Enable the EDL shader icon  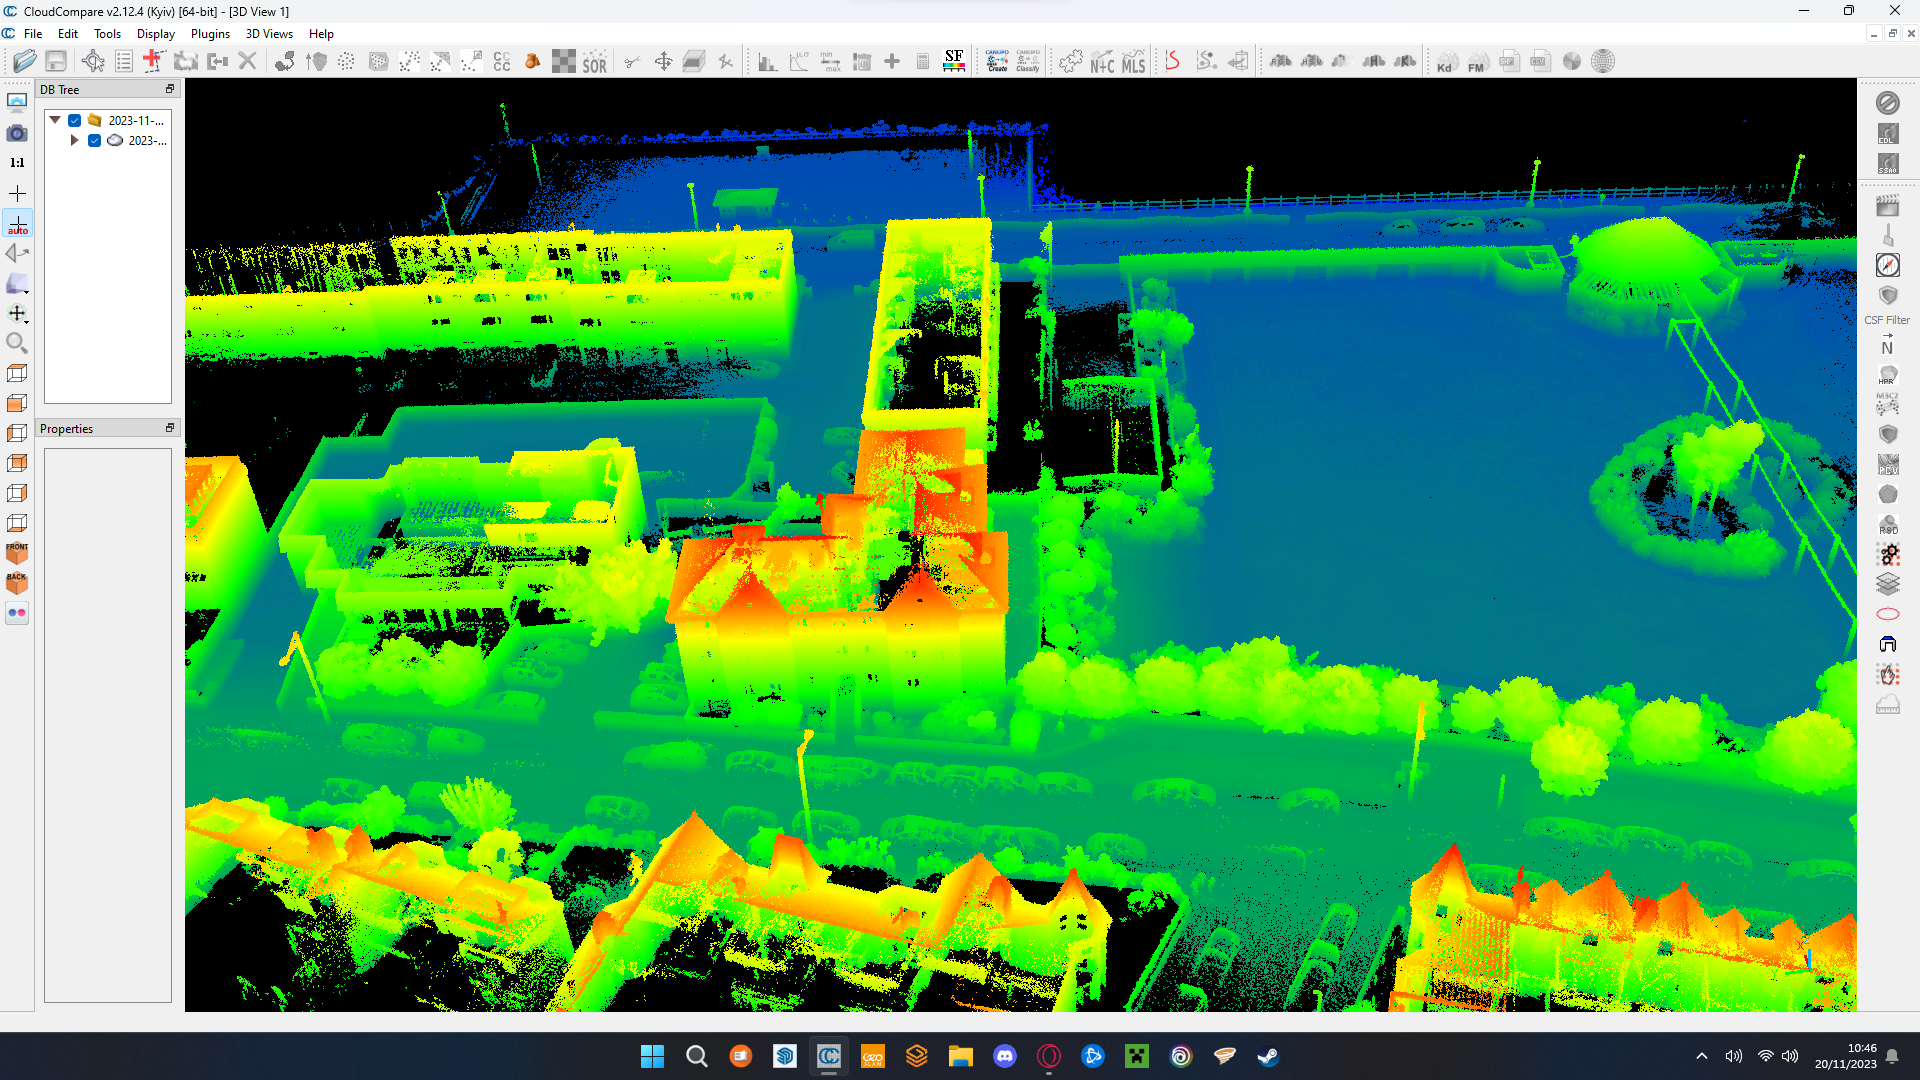1887,134
